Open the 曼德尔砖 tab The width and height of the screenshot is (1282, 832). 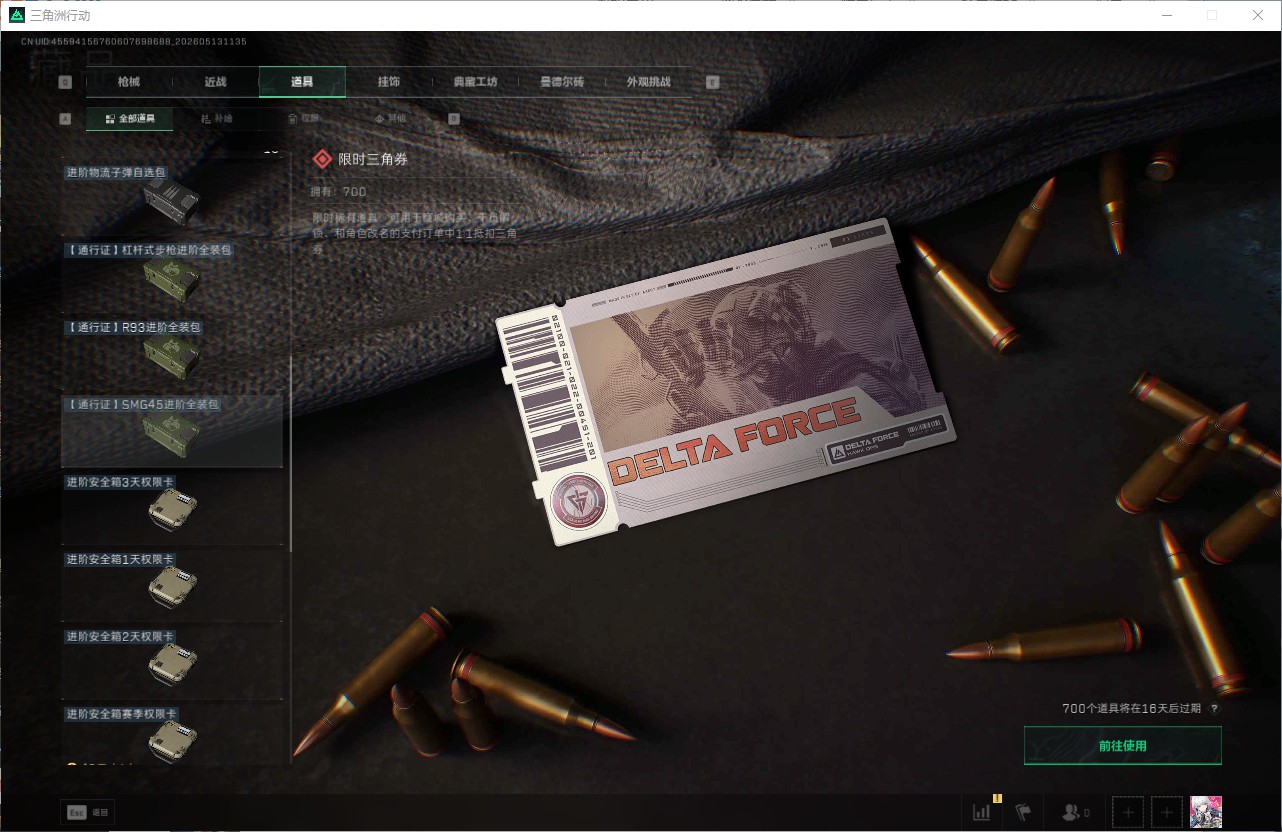(x=562, y=82)
